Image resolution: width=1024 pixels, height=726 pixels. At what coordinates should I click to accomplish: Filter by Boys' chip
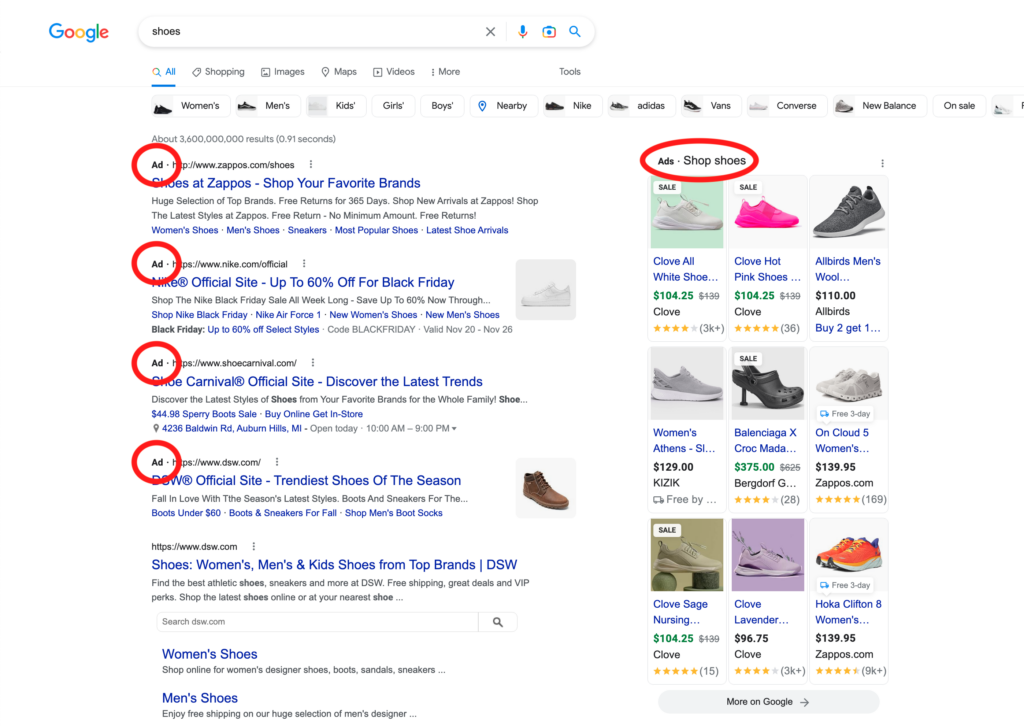point(442,106)
